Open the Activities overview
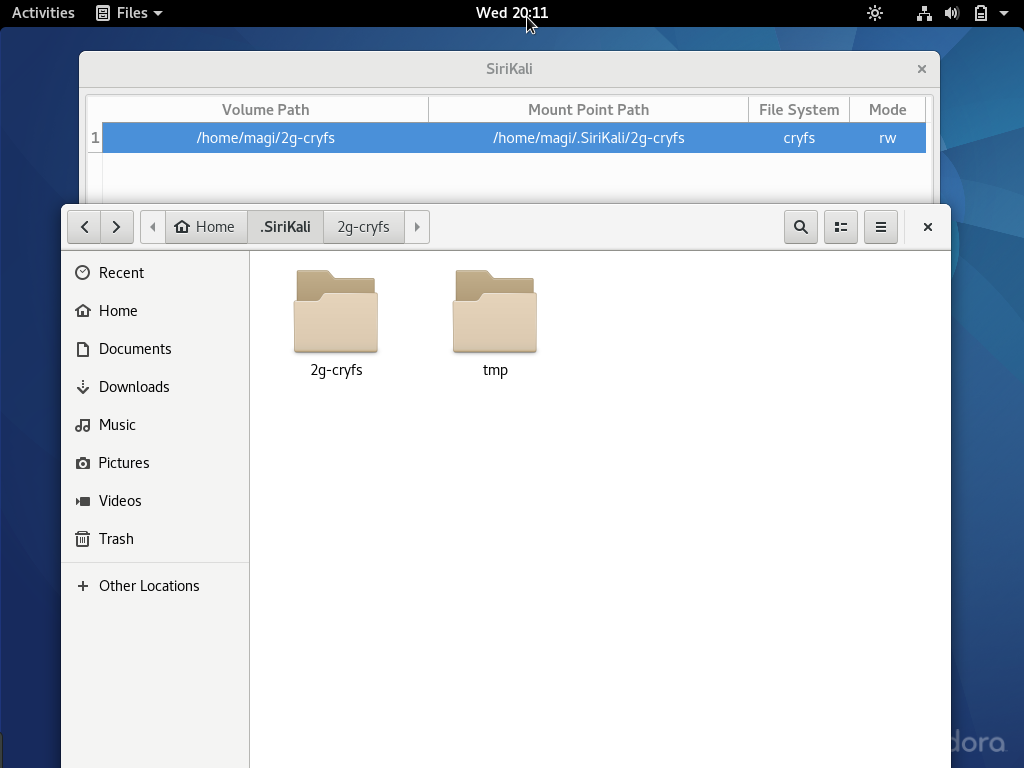1024x768 pixels. point(43,13)
